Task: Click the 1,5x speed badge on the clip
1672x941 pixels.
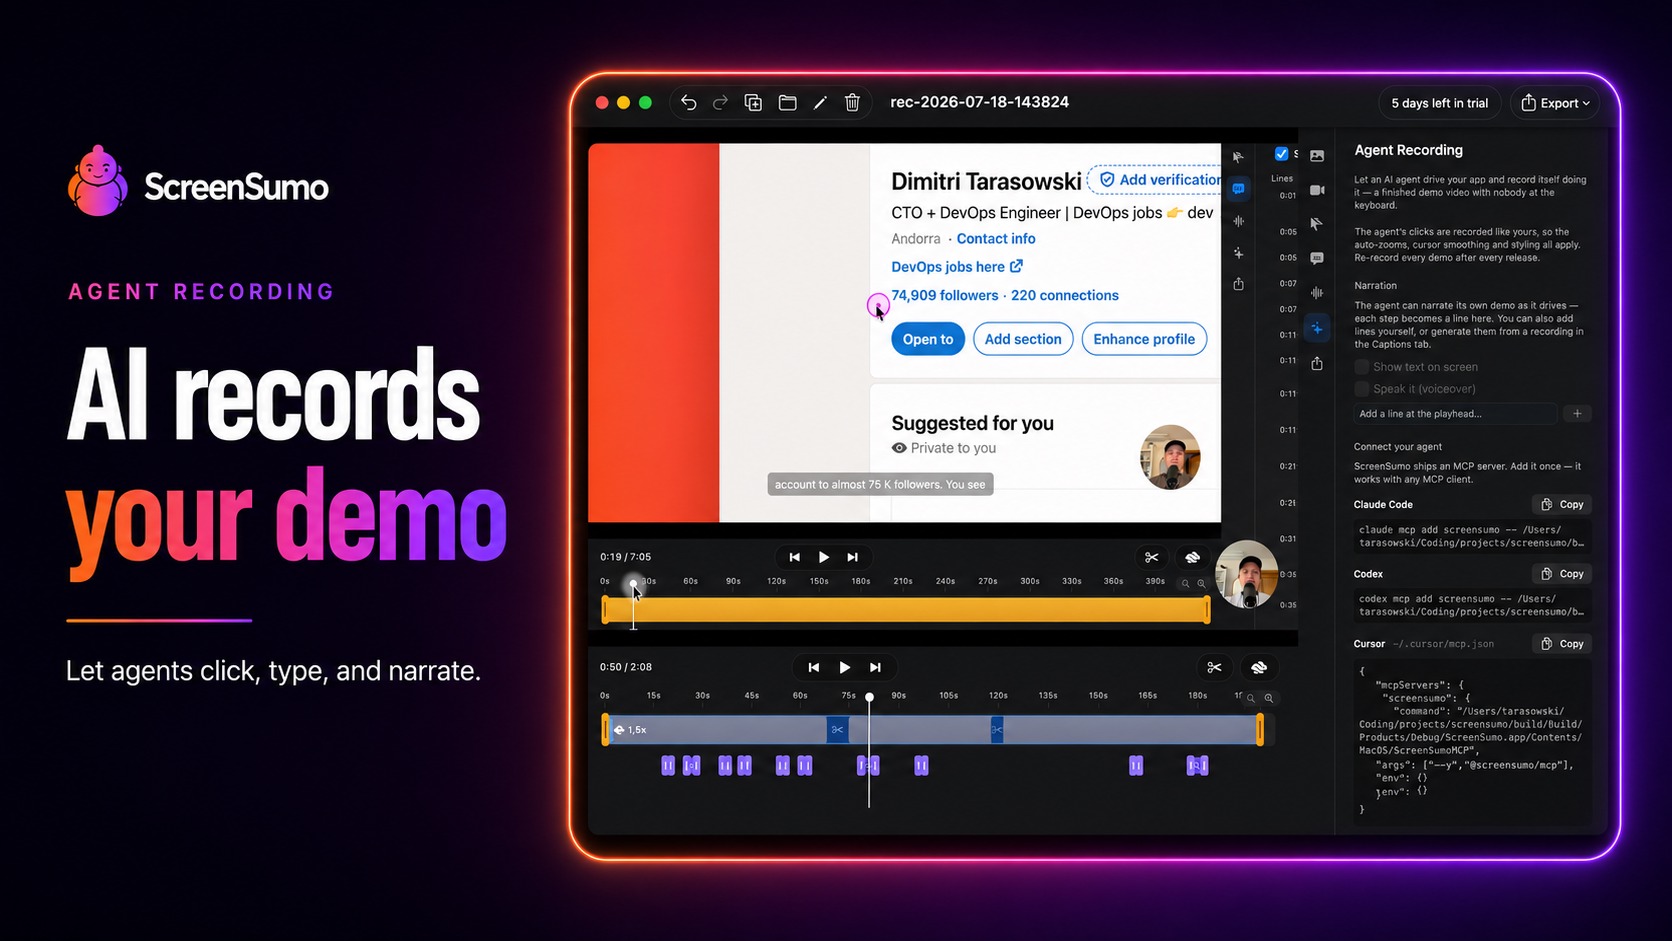Action: (630, 730)
